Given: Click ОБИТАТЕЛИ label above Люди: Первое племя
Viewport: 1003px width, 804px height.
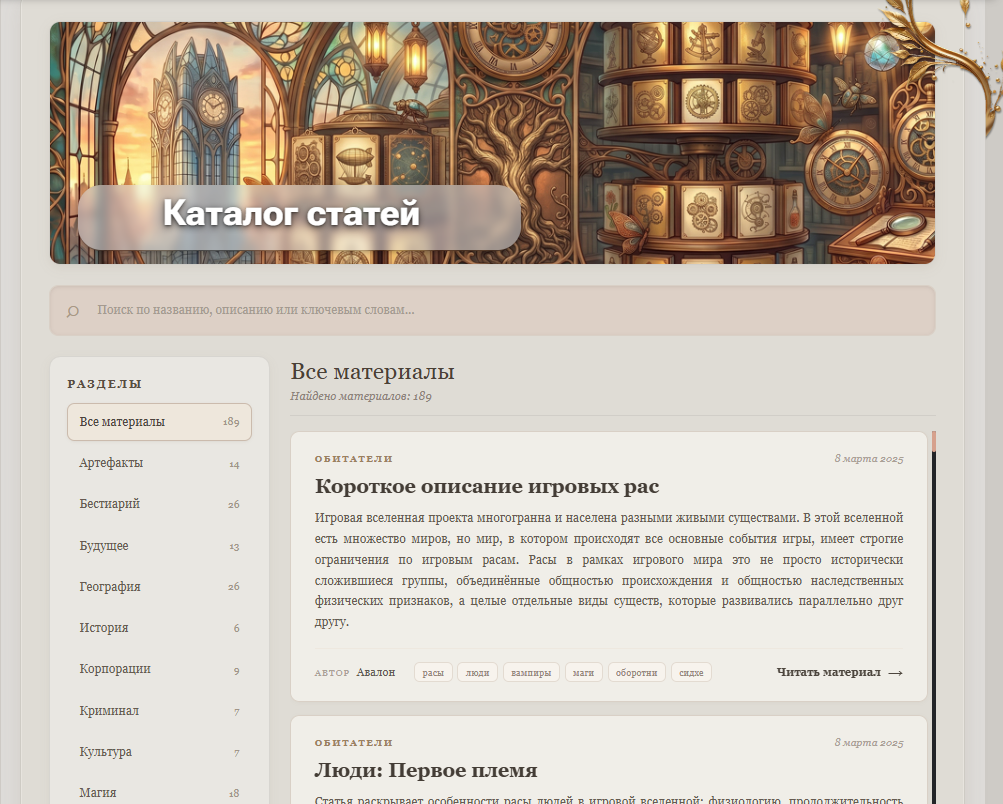Looking at the screenshot, I should [x=354, y=743].
